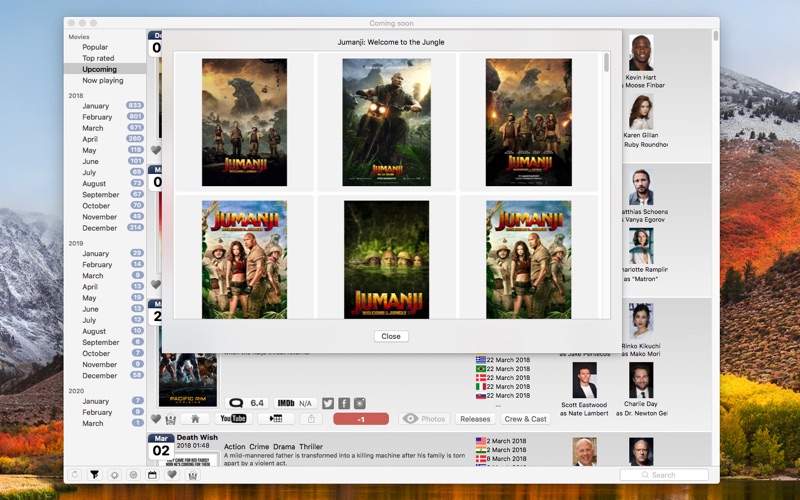Open the Twitter icon link
Screen dimensions: 800x500
(328, 403)
